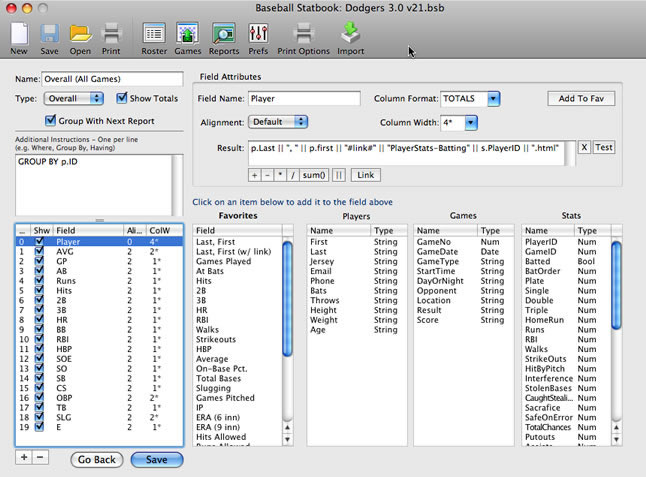Click the Go Back button
This screenshot has height=477, width=646.
(97, 460)
